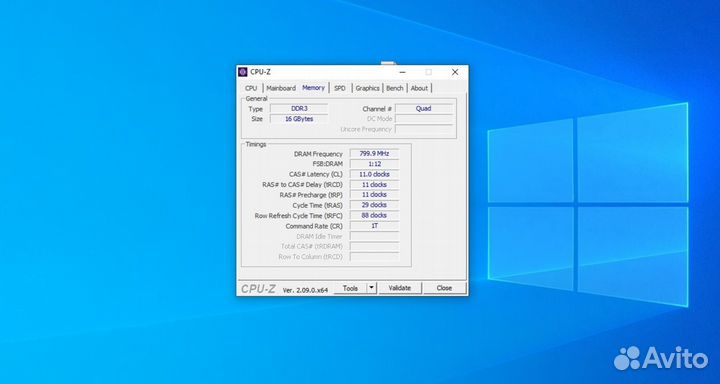Click the CPU-Z title bar text
Image resolution: width=720 pixels, height=384 pixels.
pos(260,72)
